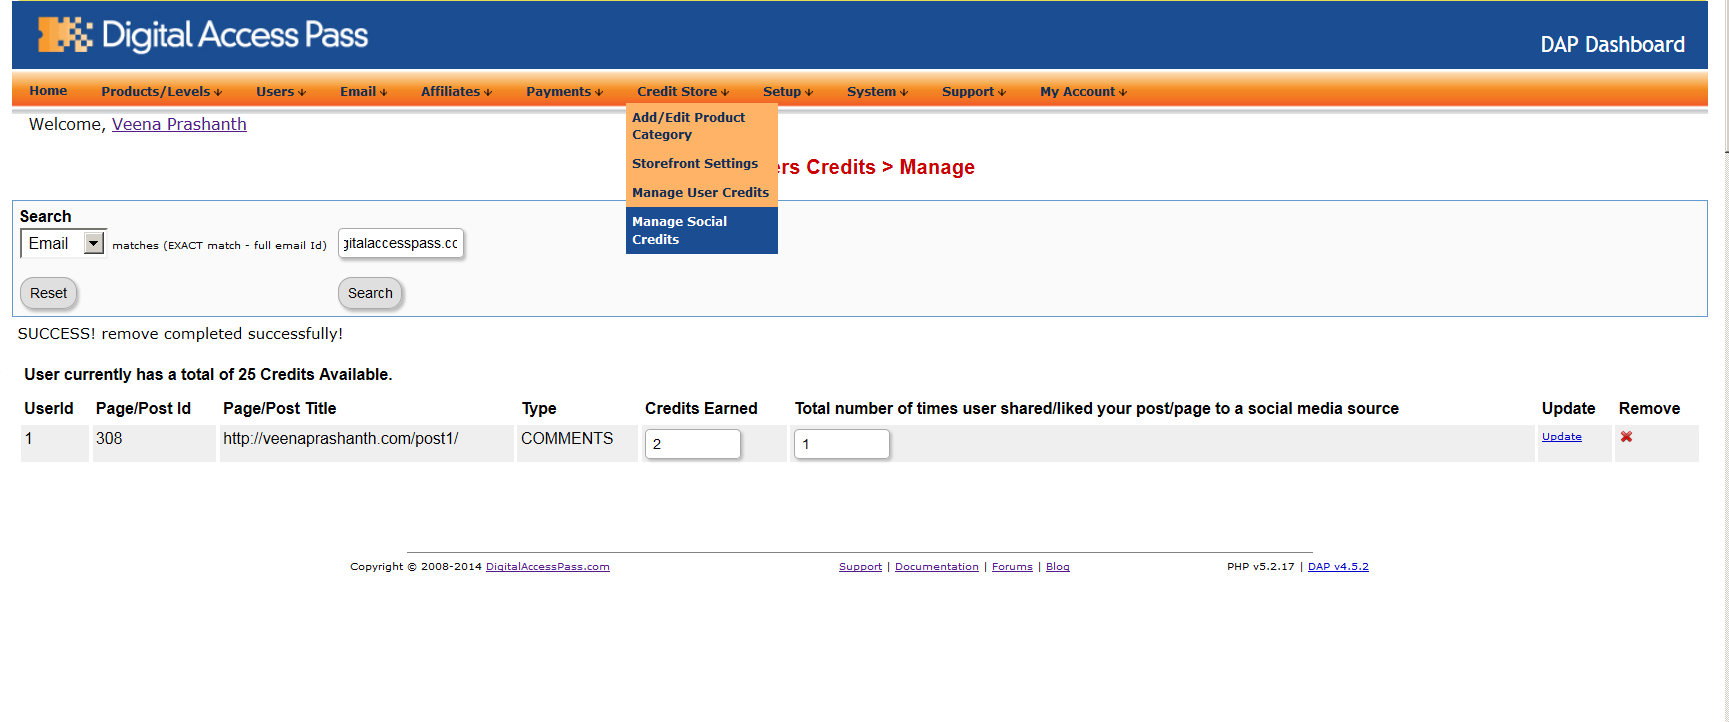Open the Veena Prashanth profile link
The height and width of the screenshot is (722, 1729).
[x=179, y=124]
